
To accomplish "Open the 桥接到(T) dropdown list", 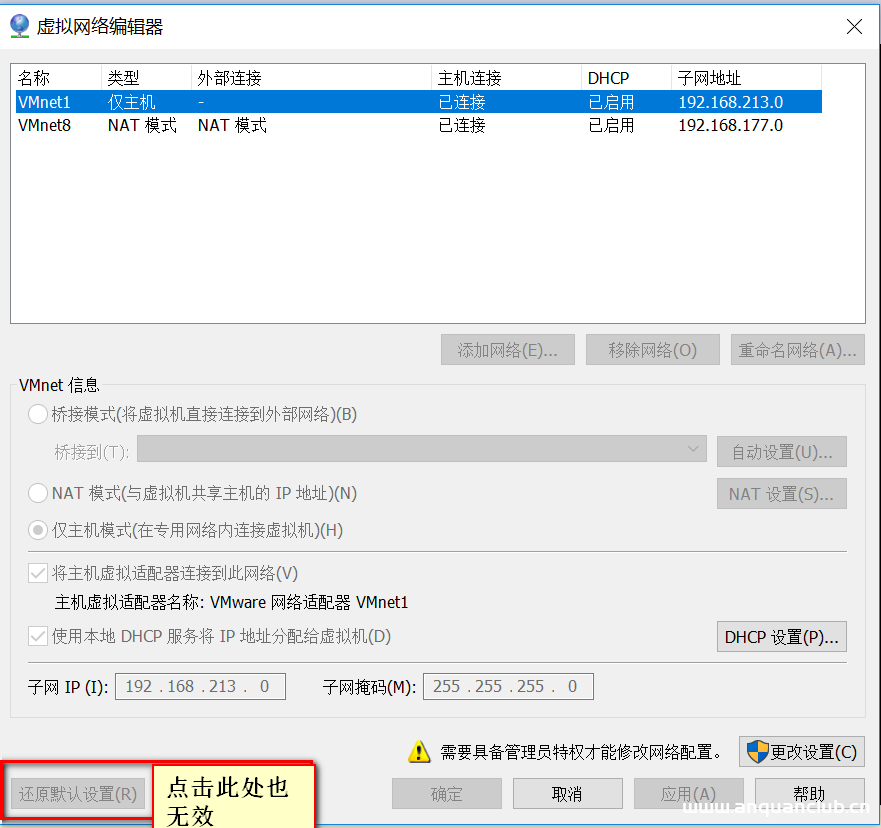I will 694,451.
